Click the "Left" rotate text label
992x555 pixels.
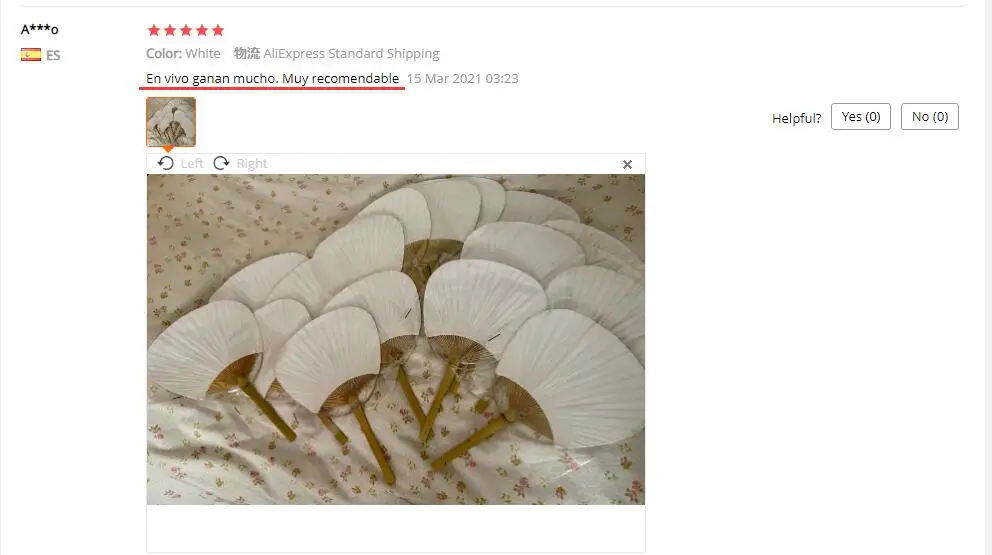coord(192,164)
